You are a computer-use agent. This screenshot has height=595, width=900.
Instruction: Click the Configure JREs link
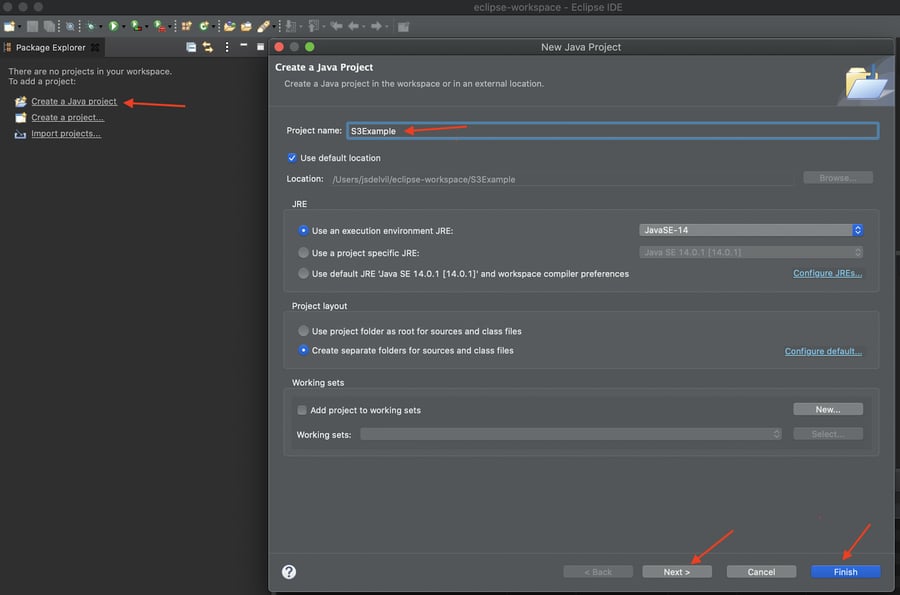[x=826, y=272]
